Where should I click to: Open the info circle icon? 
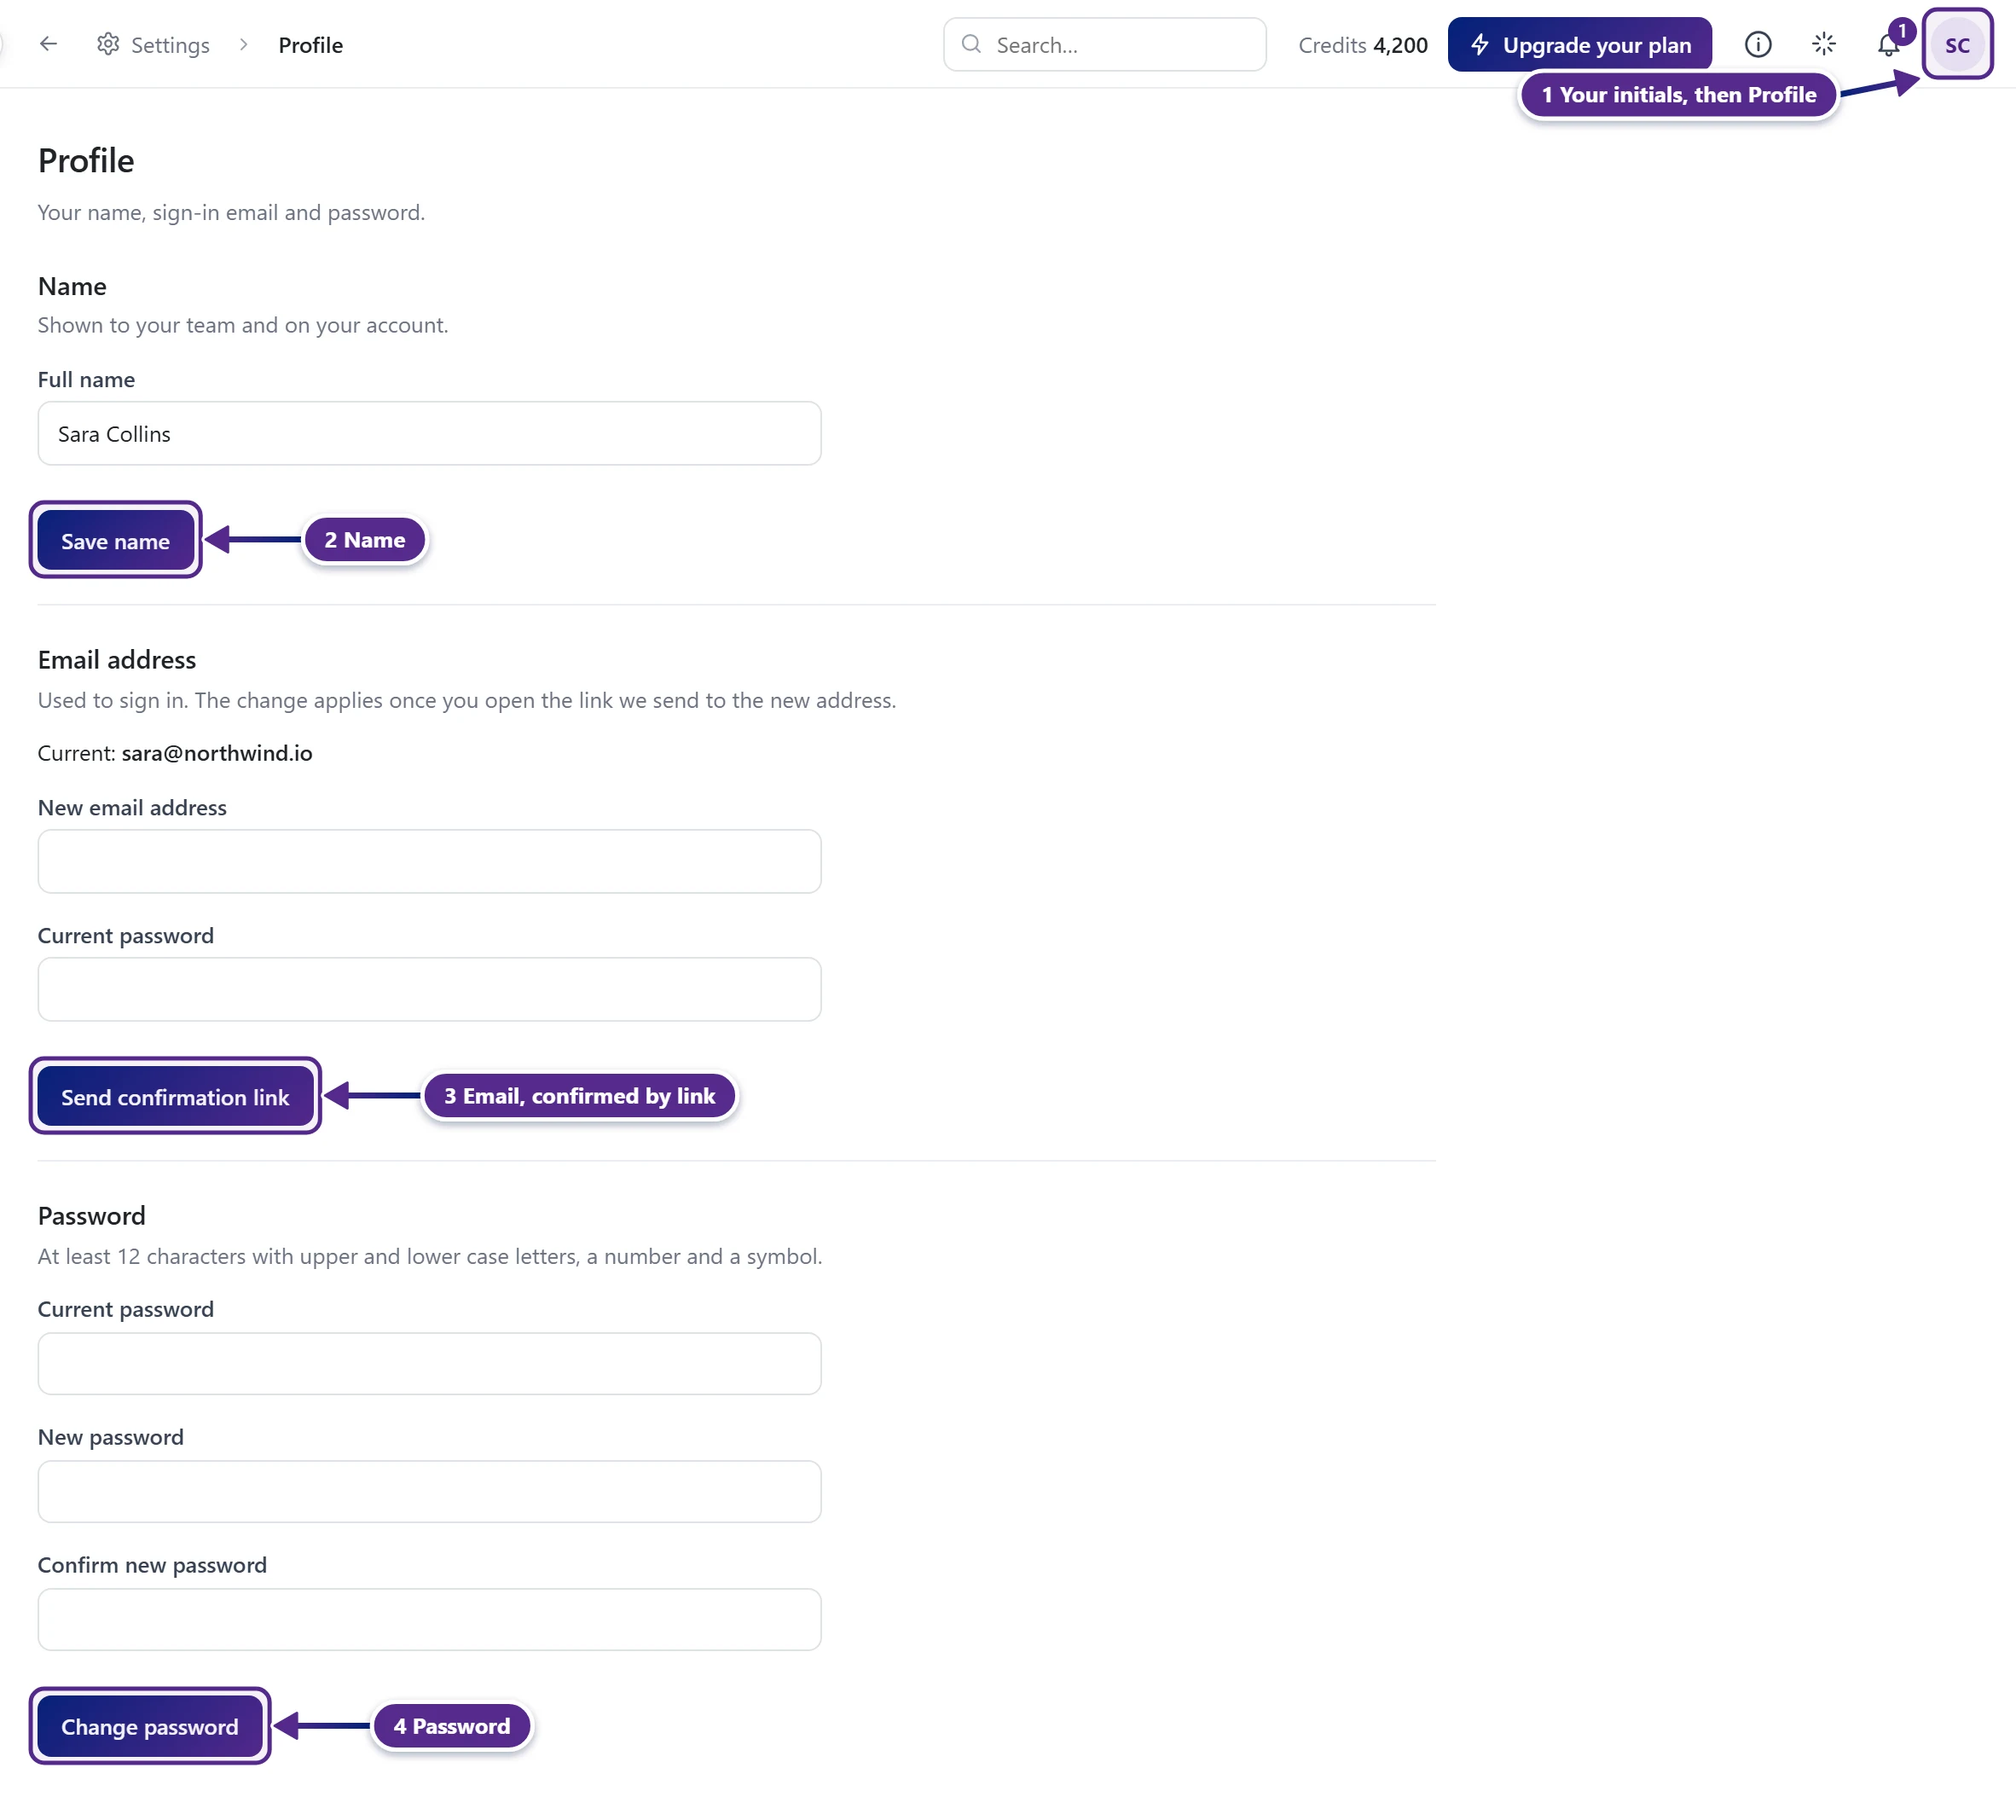tap(1757, 45)
